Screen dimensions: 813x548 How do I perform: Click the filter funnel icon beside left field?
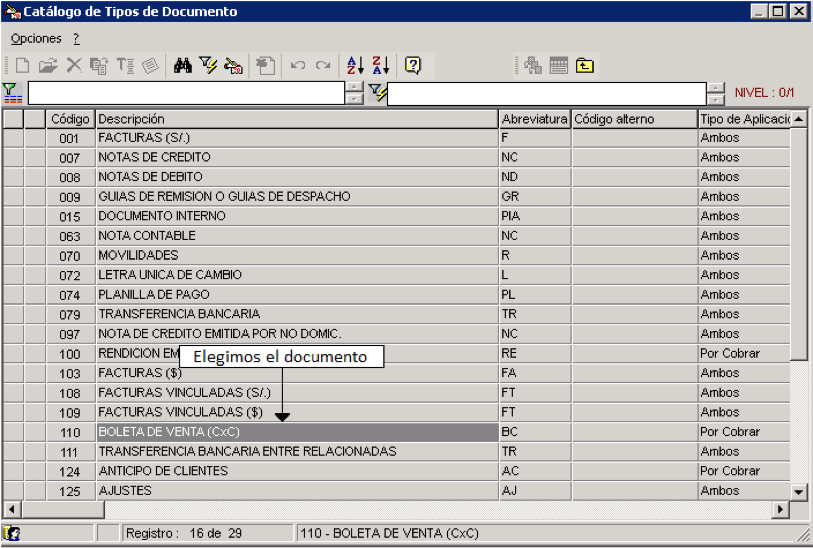(12, 93)
